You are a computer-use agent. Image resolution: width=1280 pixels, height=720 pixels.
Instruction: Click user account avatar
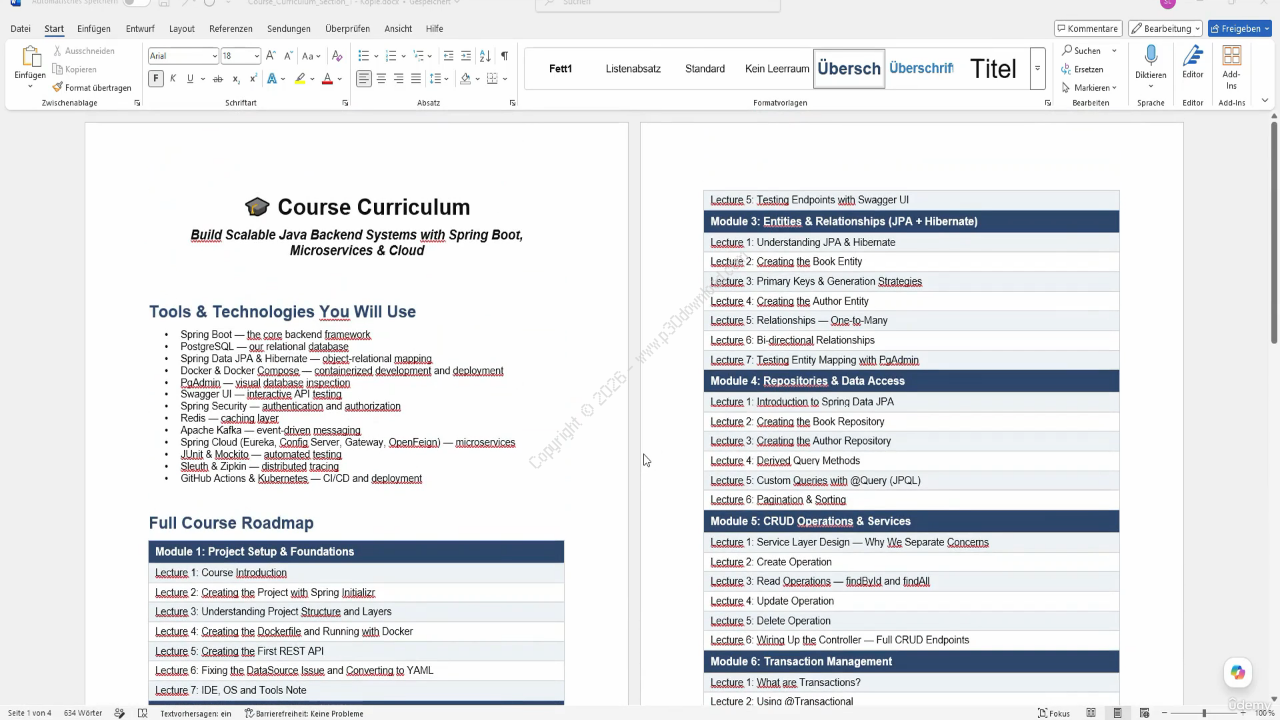click(1167, 3)
